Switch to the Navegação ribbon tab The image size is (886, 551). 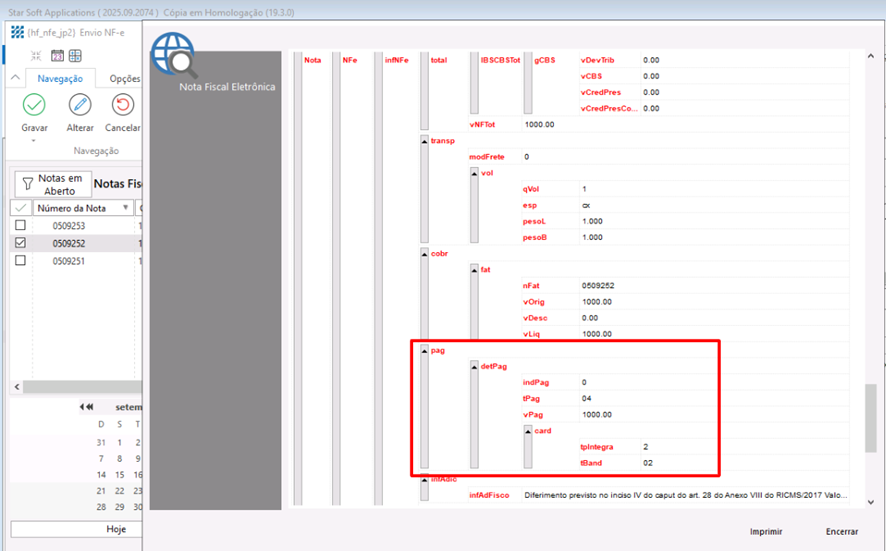point(60,78)
